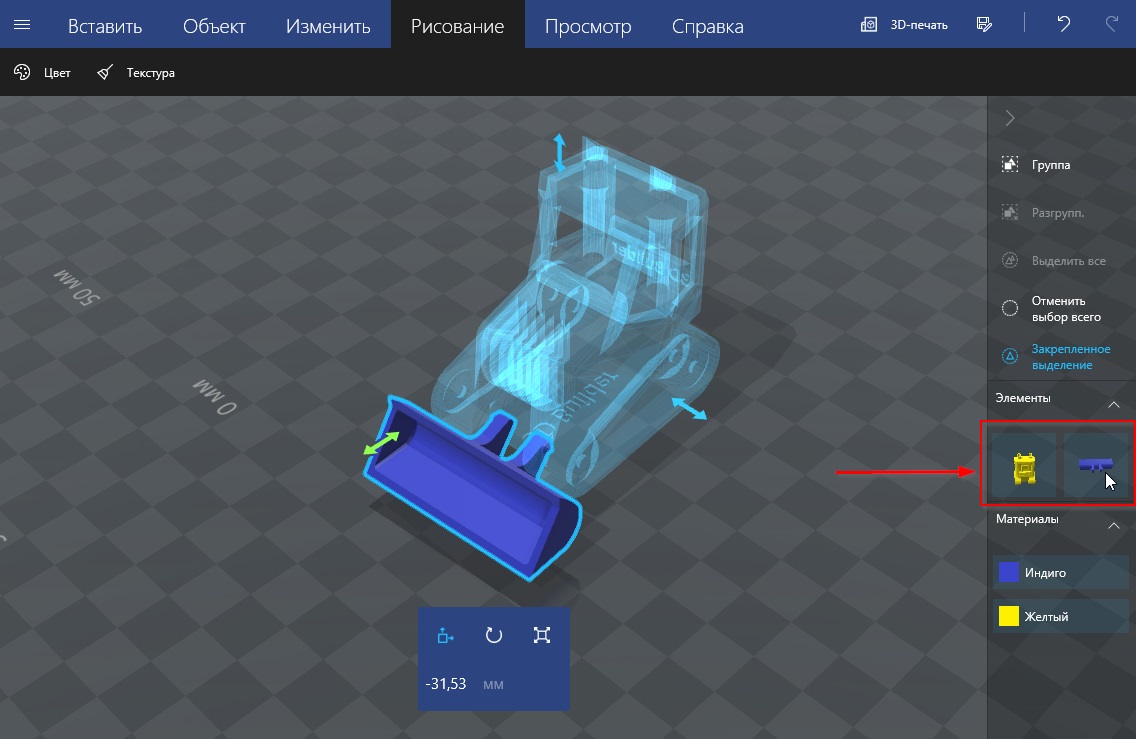Open the Вставить tab
Image resolution: width=1136 pixels, height=739 pixels.
(x=105, y=26)
